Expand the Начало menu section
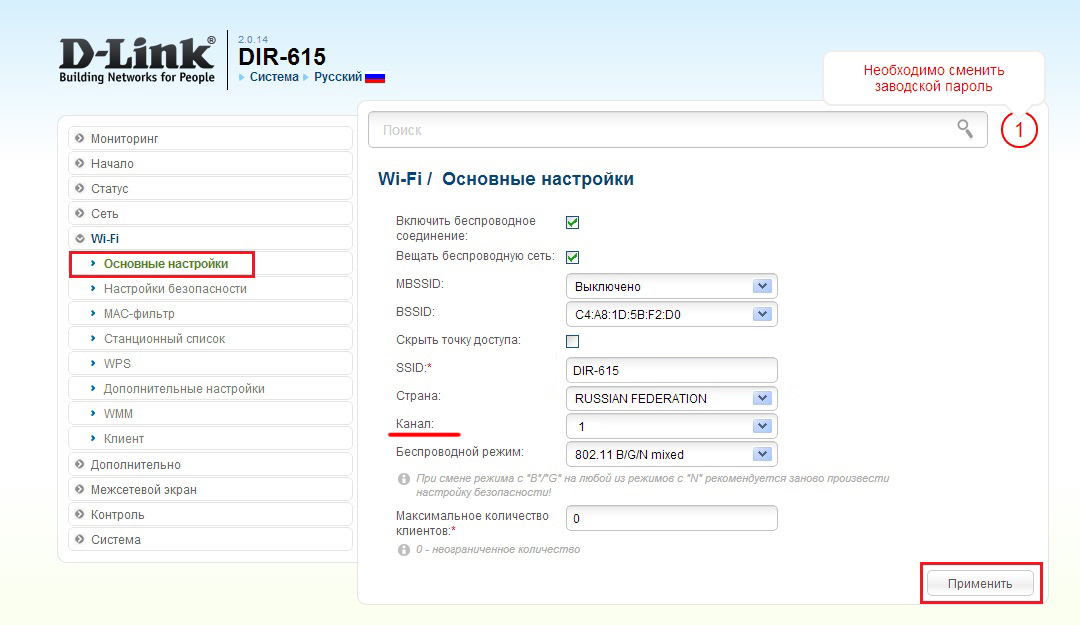1080x625 pixels. tap(210, 163)
